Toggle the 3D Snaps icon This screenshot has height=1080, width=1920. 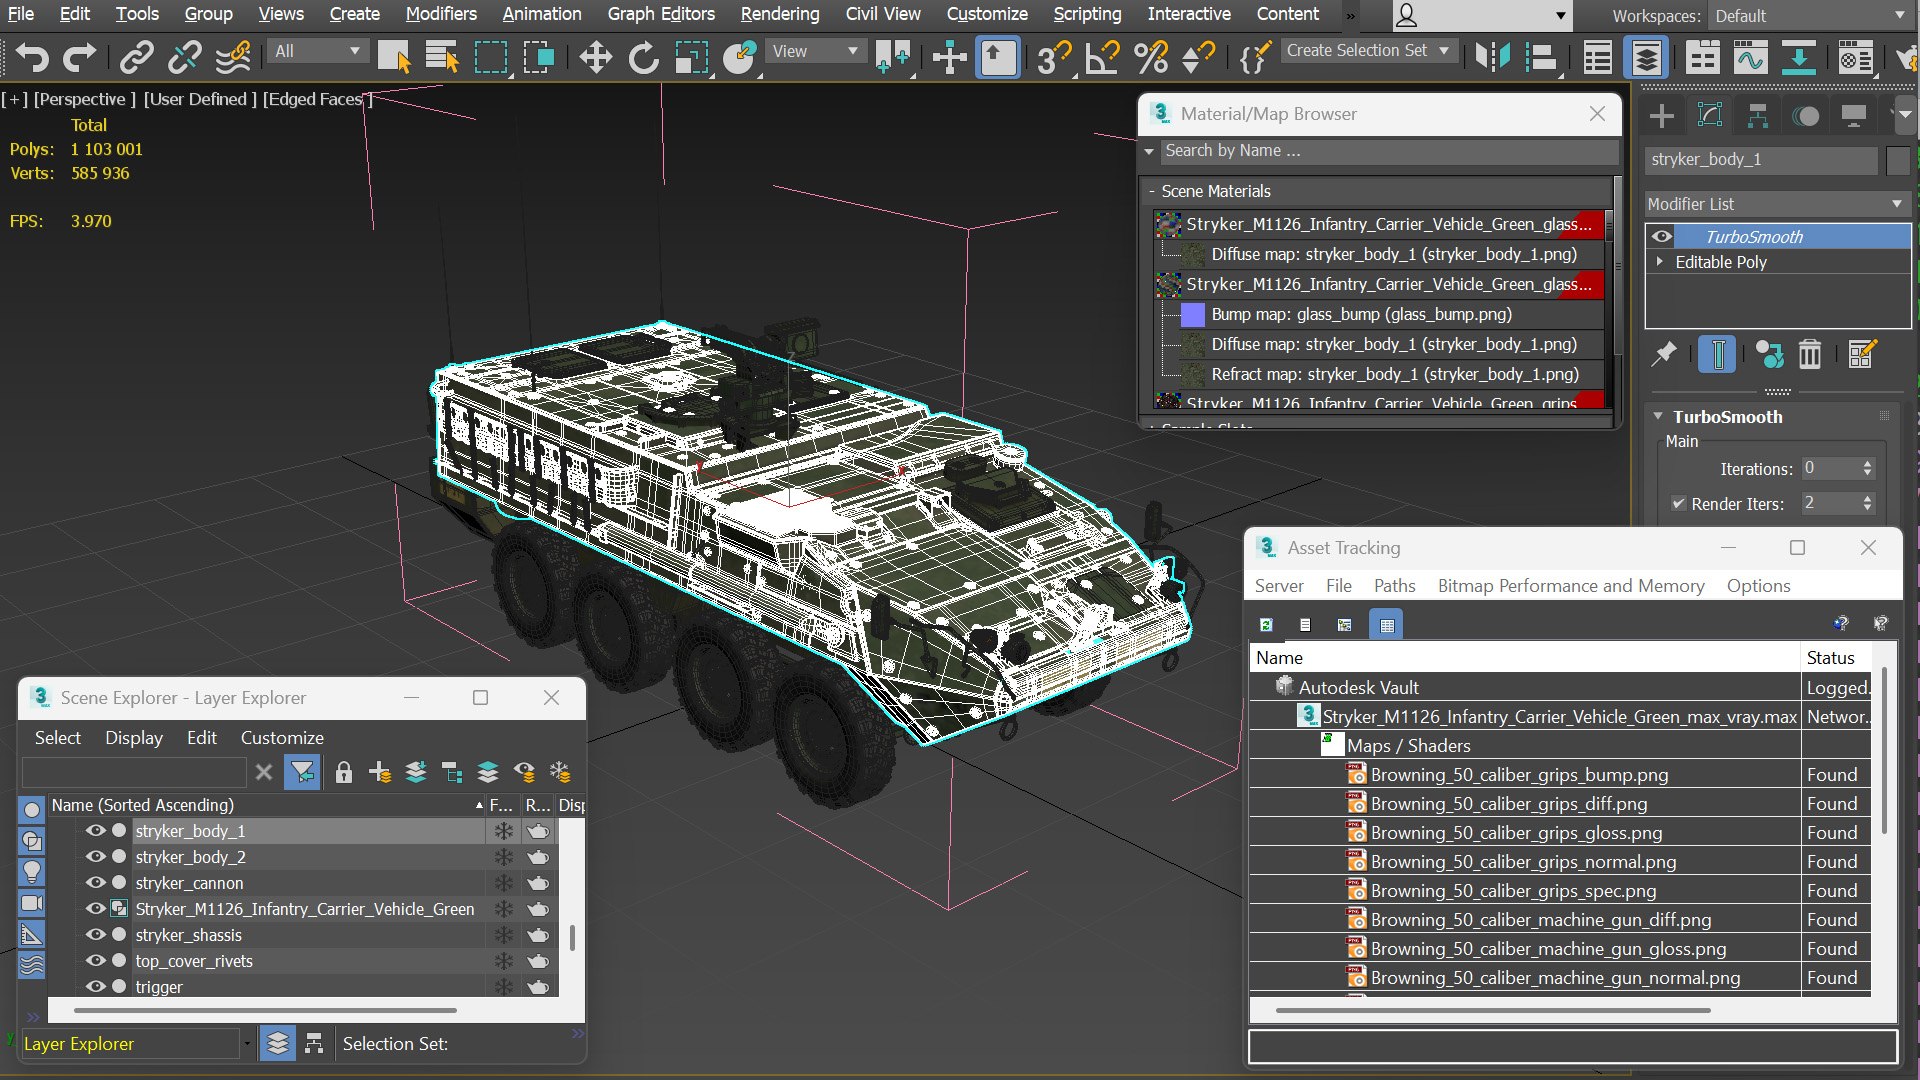pos(1053,57)
